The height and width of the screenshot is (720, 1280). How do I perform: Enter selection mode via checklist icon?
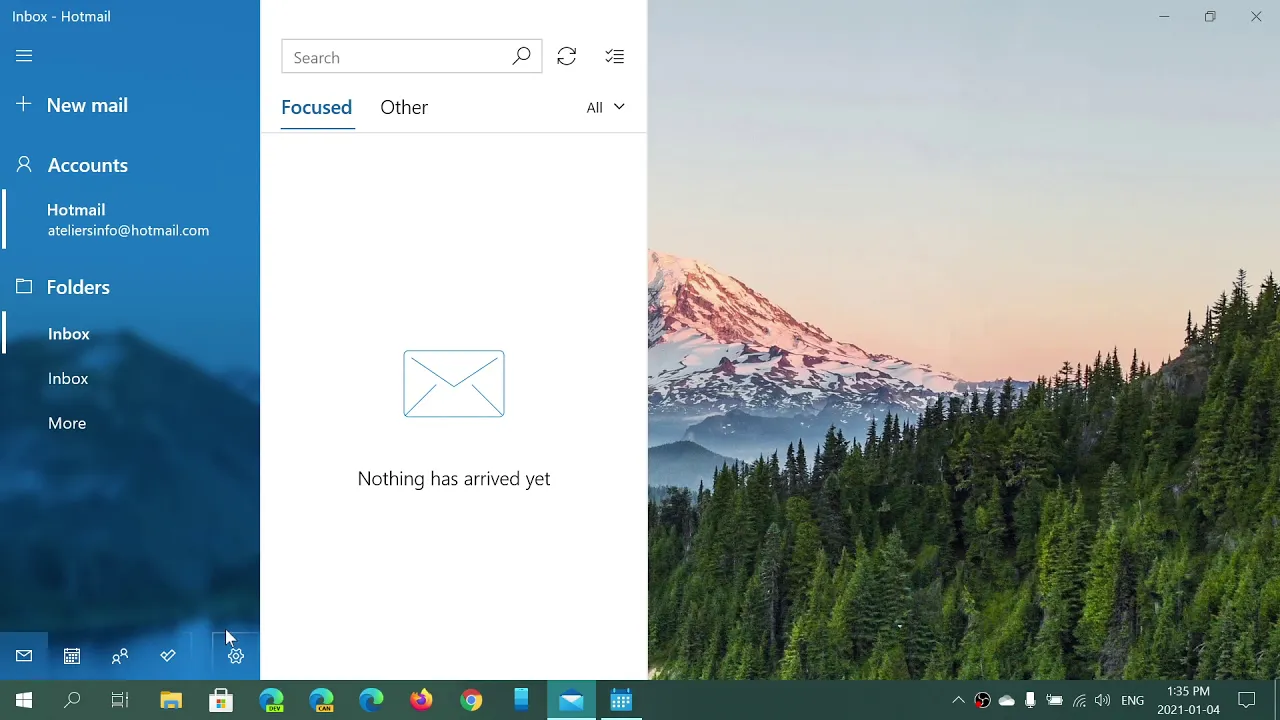pyautogui.click(x=615, y=57)
